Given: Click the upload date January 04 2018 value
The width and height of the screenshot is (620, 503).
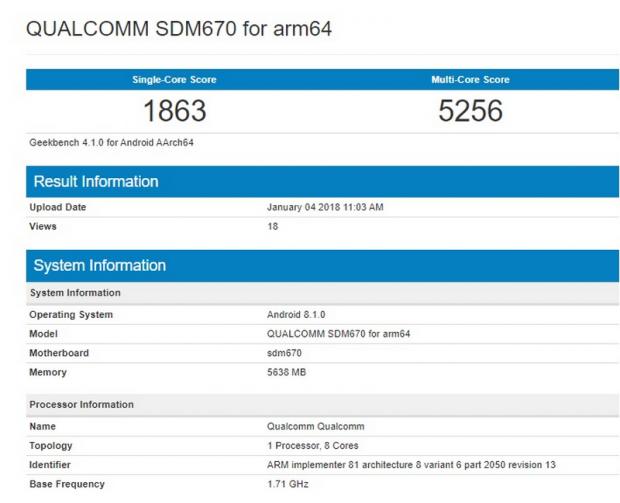Looking at the screenshot, I should click(x=325, y=207).
